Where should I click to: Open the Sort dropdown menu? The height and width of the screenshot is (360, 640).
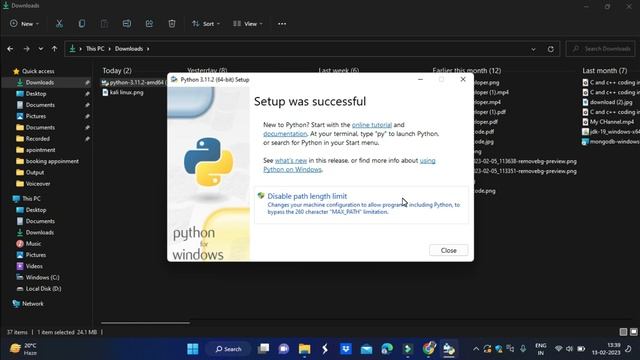[206, 24]
